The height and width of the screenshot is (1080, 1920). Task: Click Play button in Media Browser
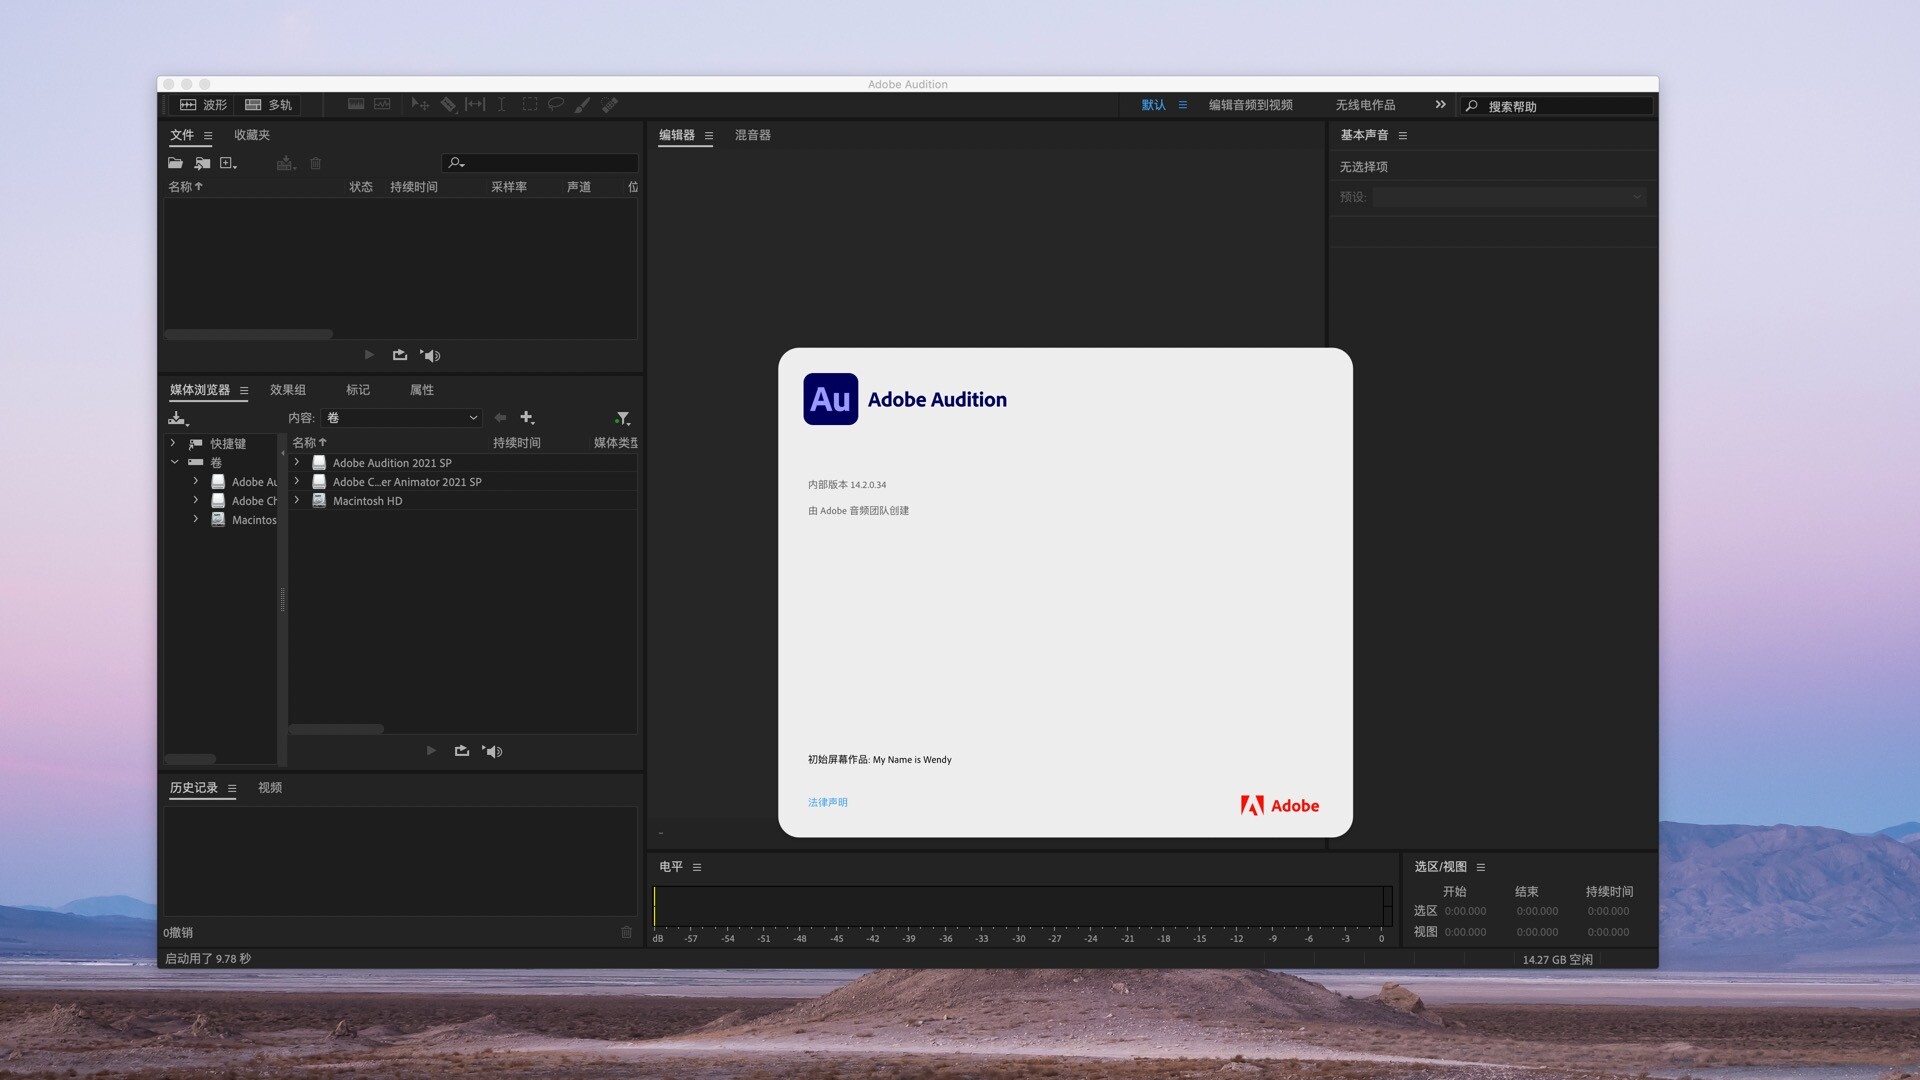coord(431,751)
